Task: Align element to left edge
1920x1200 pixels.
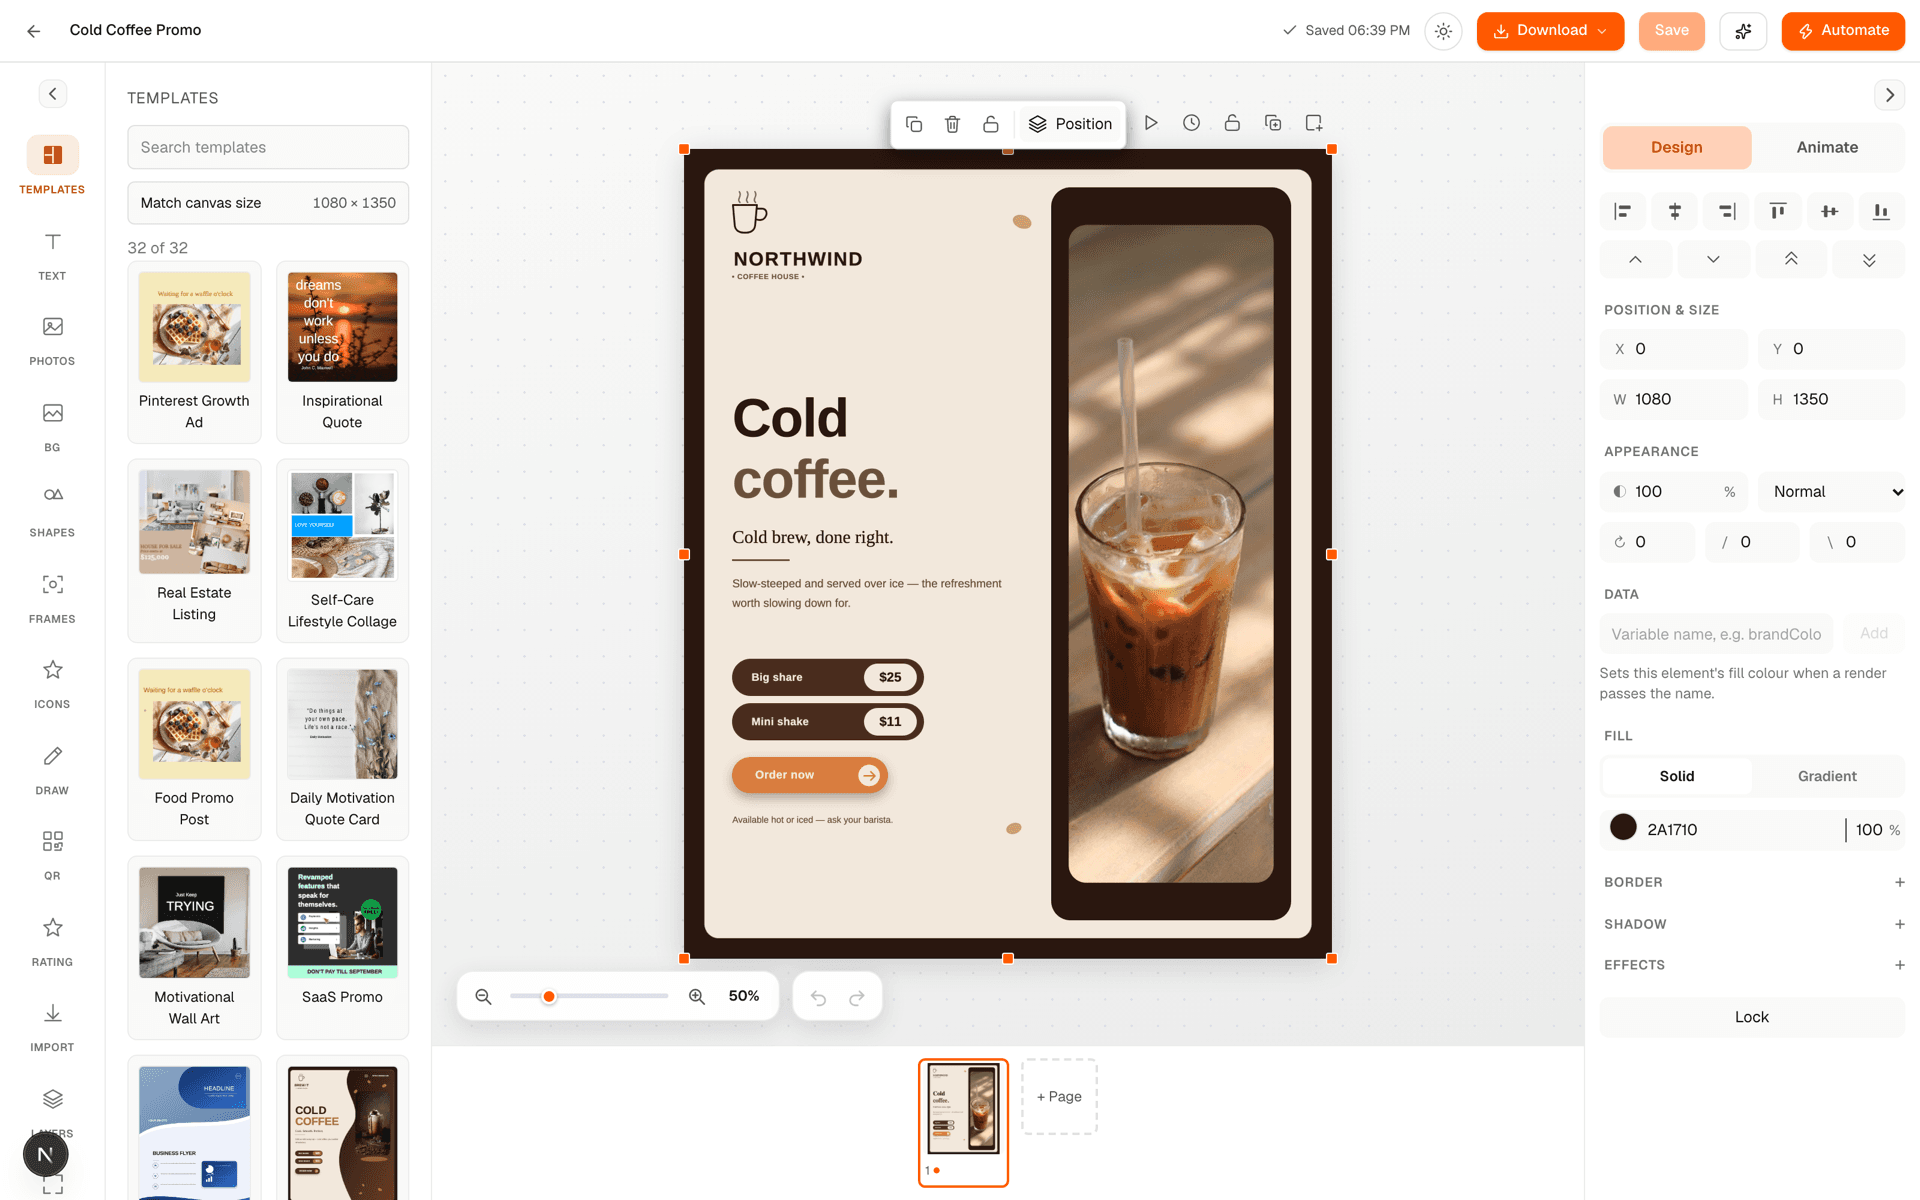Action: click(1622, 211)
